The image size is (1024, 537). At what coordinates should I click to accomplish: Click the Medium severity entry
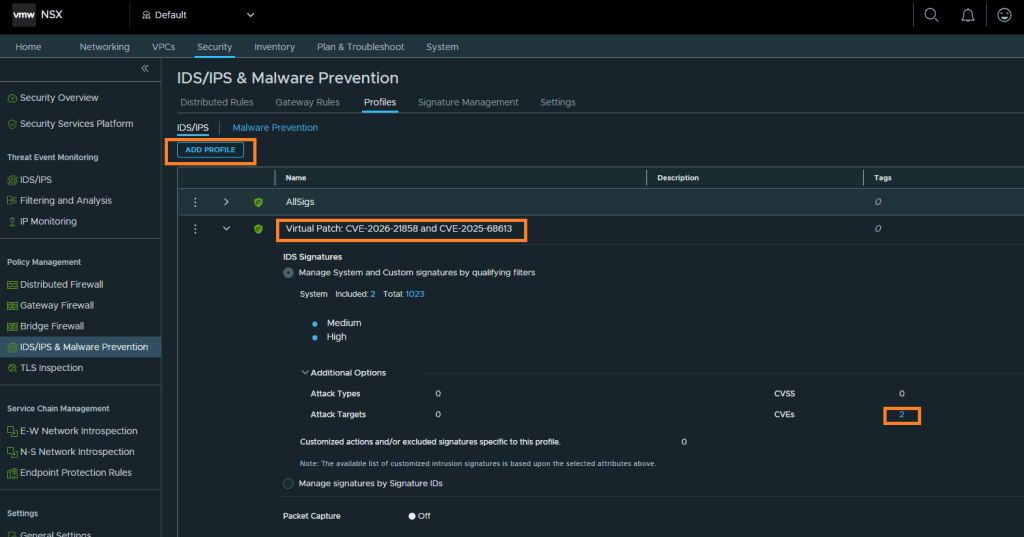coord(344,323)
